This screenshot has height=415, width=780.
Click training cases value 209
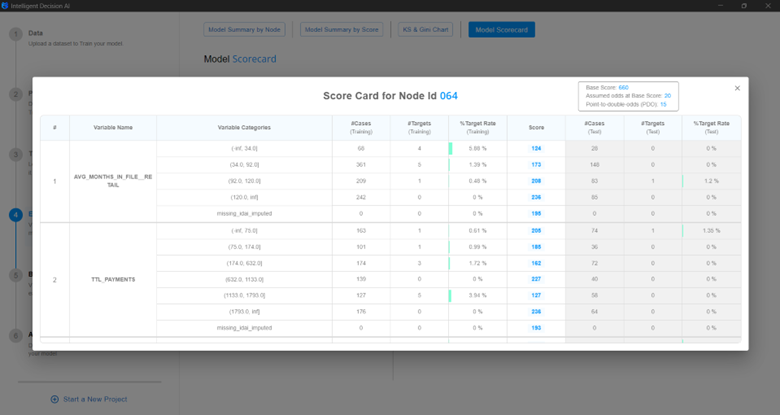(x=361, y=181)
